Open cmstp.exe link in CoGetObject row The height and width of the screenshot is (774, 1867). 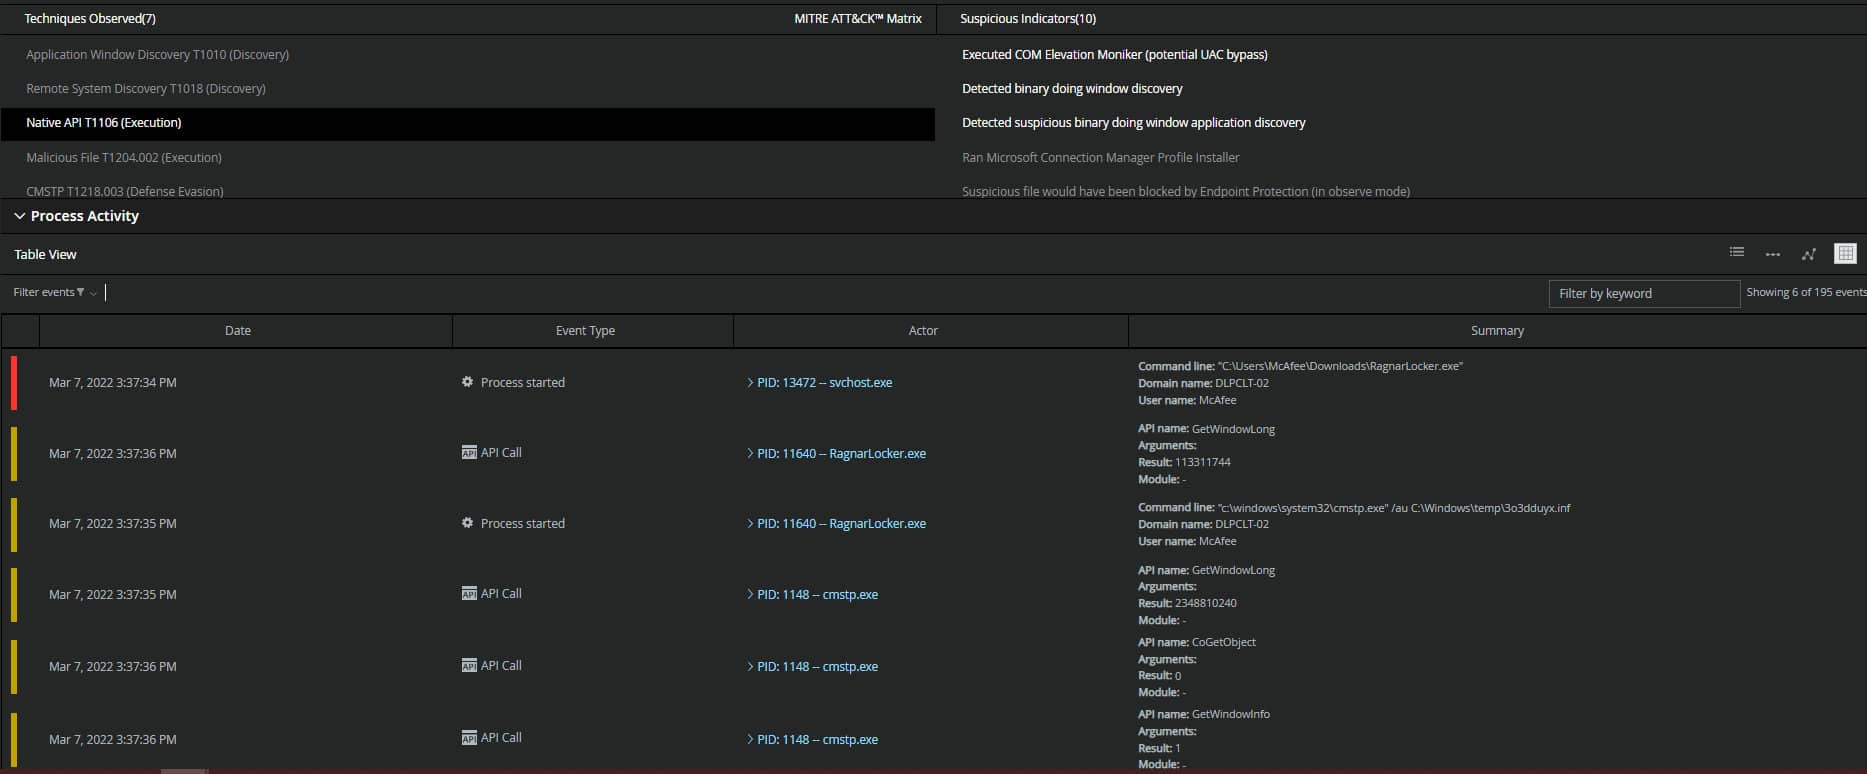(818, 667)
